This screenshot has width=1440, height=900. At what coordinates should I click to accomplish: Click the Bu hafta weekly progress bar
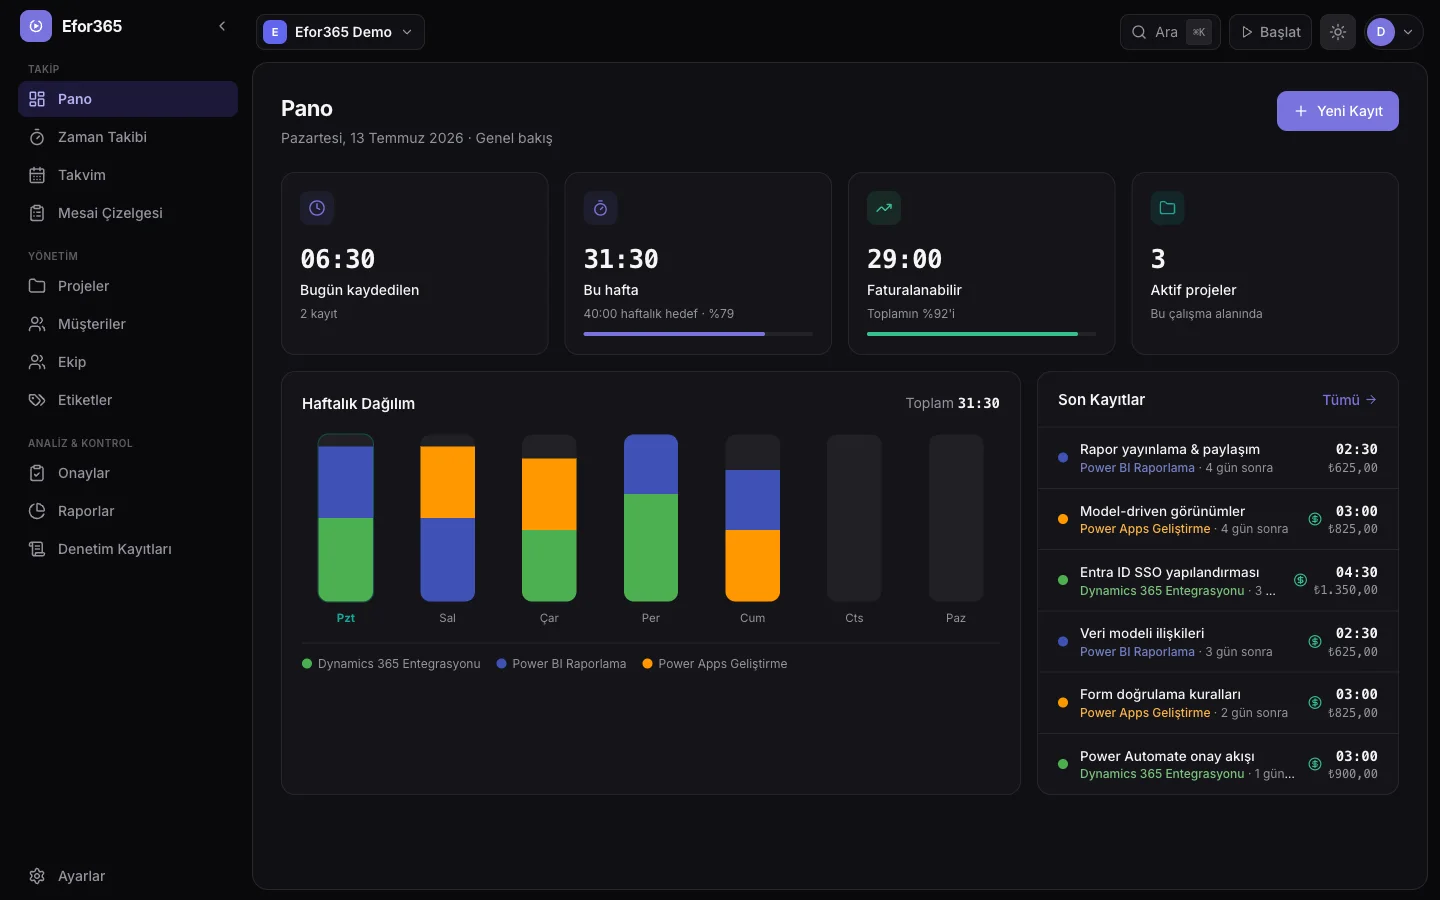[x=698, y=334]
